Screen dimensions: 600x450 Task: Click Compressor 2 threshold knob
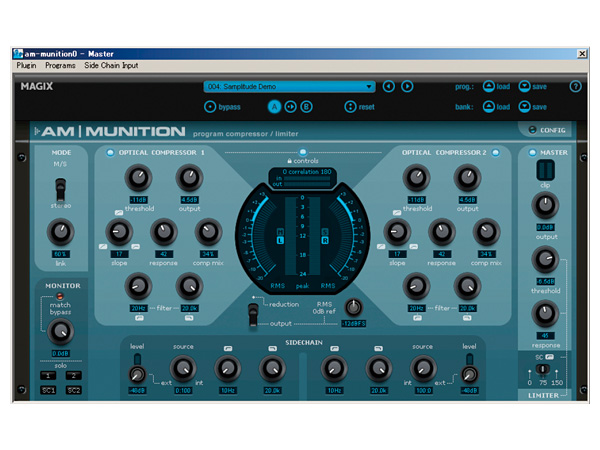point(416,178)
